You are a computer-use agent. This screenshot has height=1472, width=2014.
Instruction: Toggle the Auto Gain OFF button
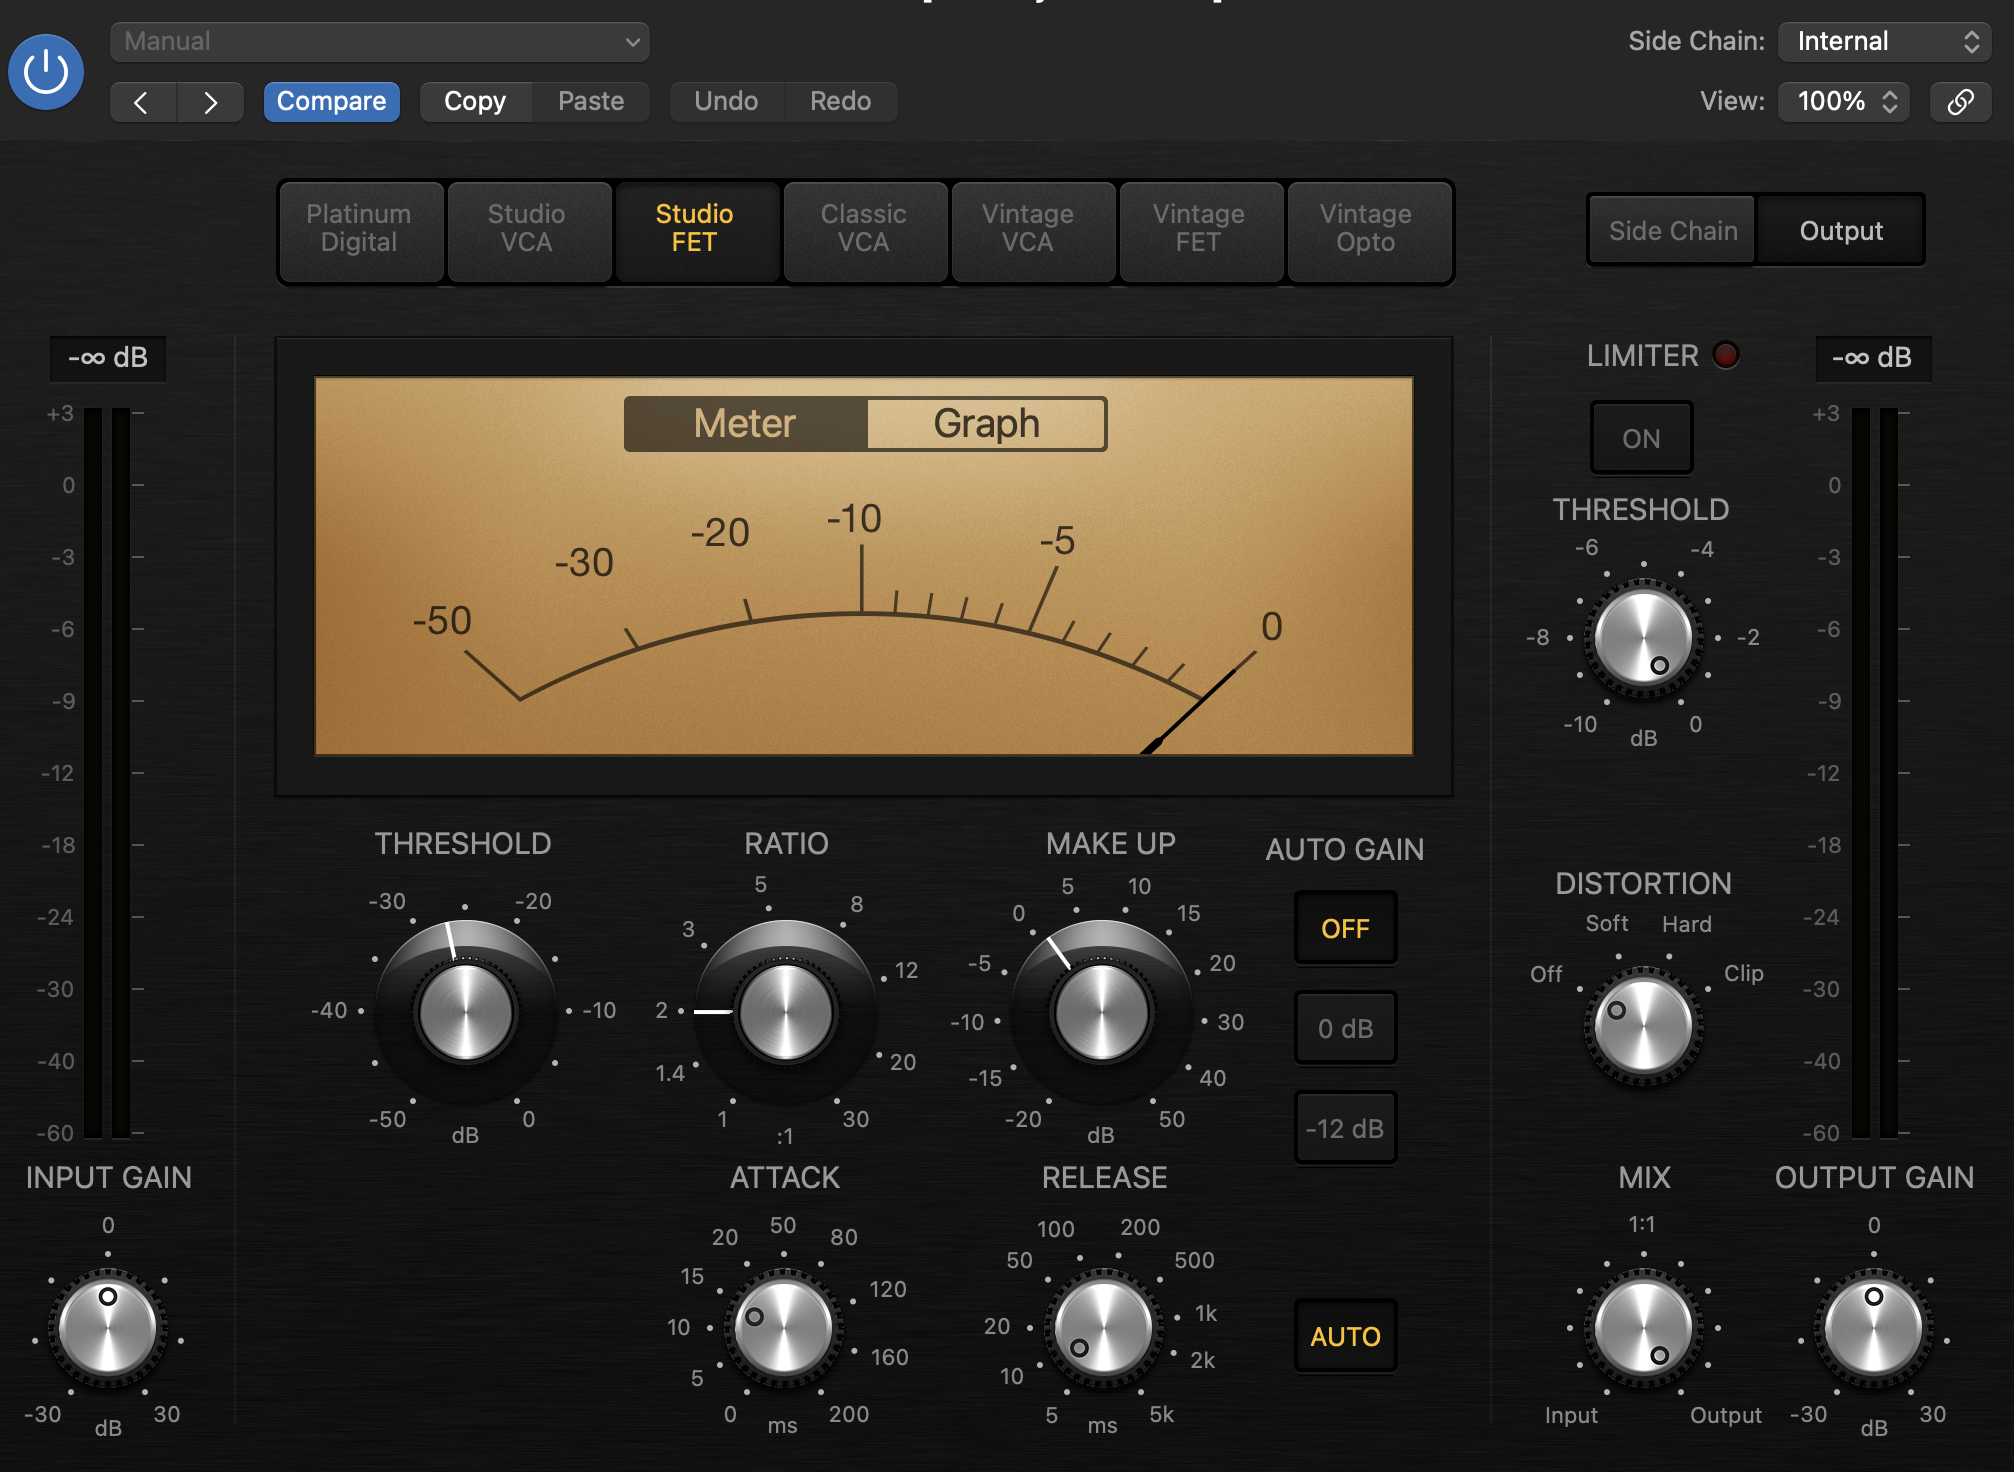tap(1344, 928)
